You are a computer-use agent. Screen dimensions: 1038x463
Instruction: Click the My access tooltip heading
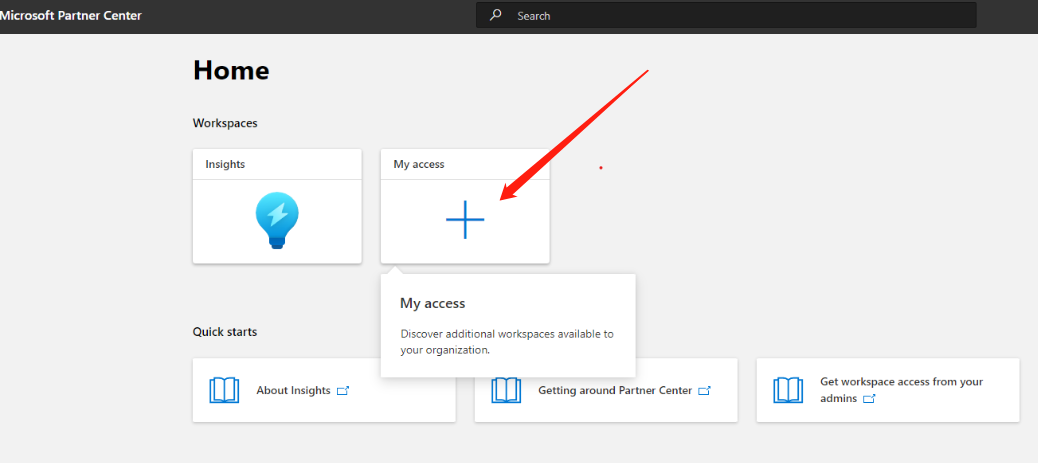click(433, 303)
